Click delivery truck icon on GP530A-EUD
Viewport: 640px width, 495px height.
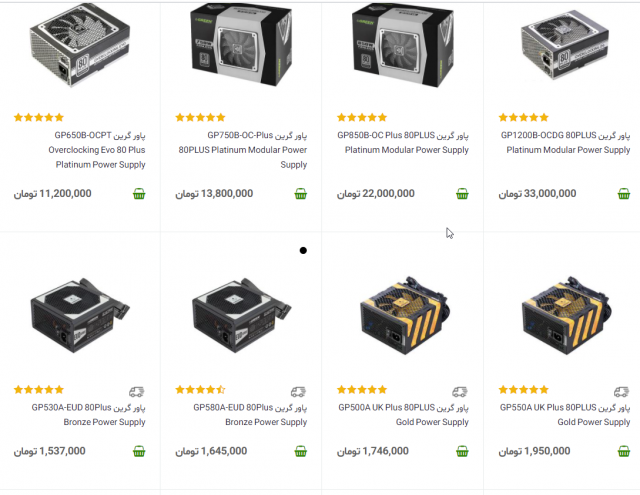137,392
